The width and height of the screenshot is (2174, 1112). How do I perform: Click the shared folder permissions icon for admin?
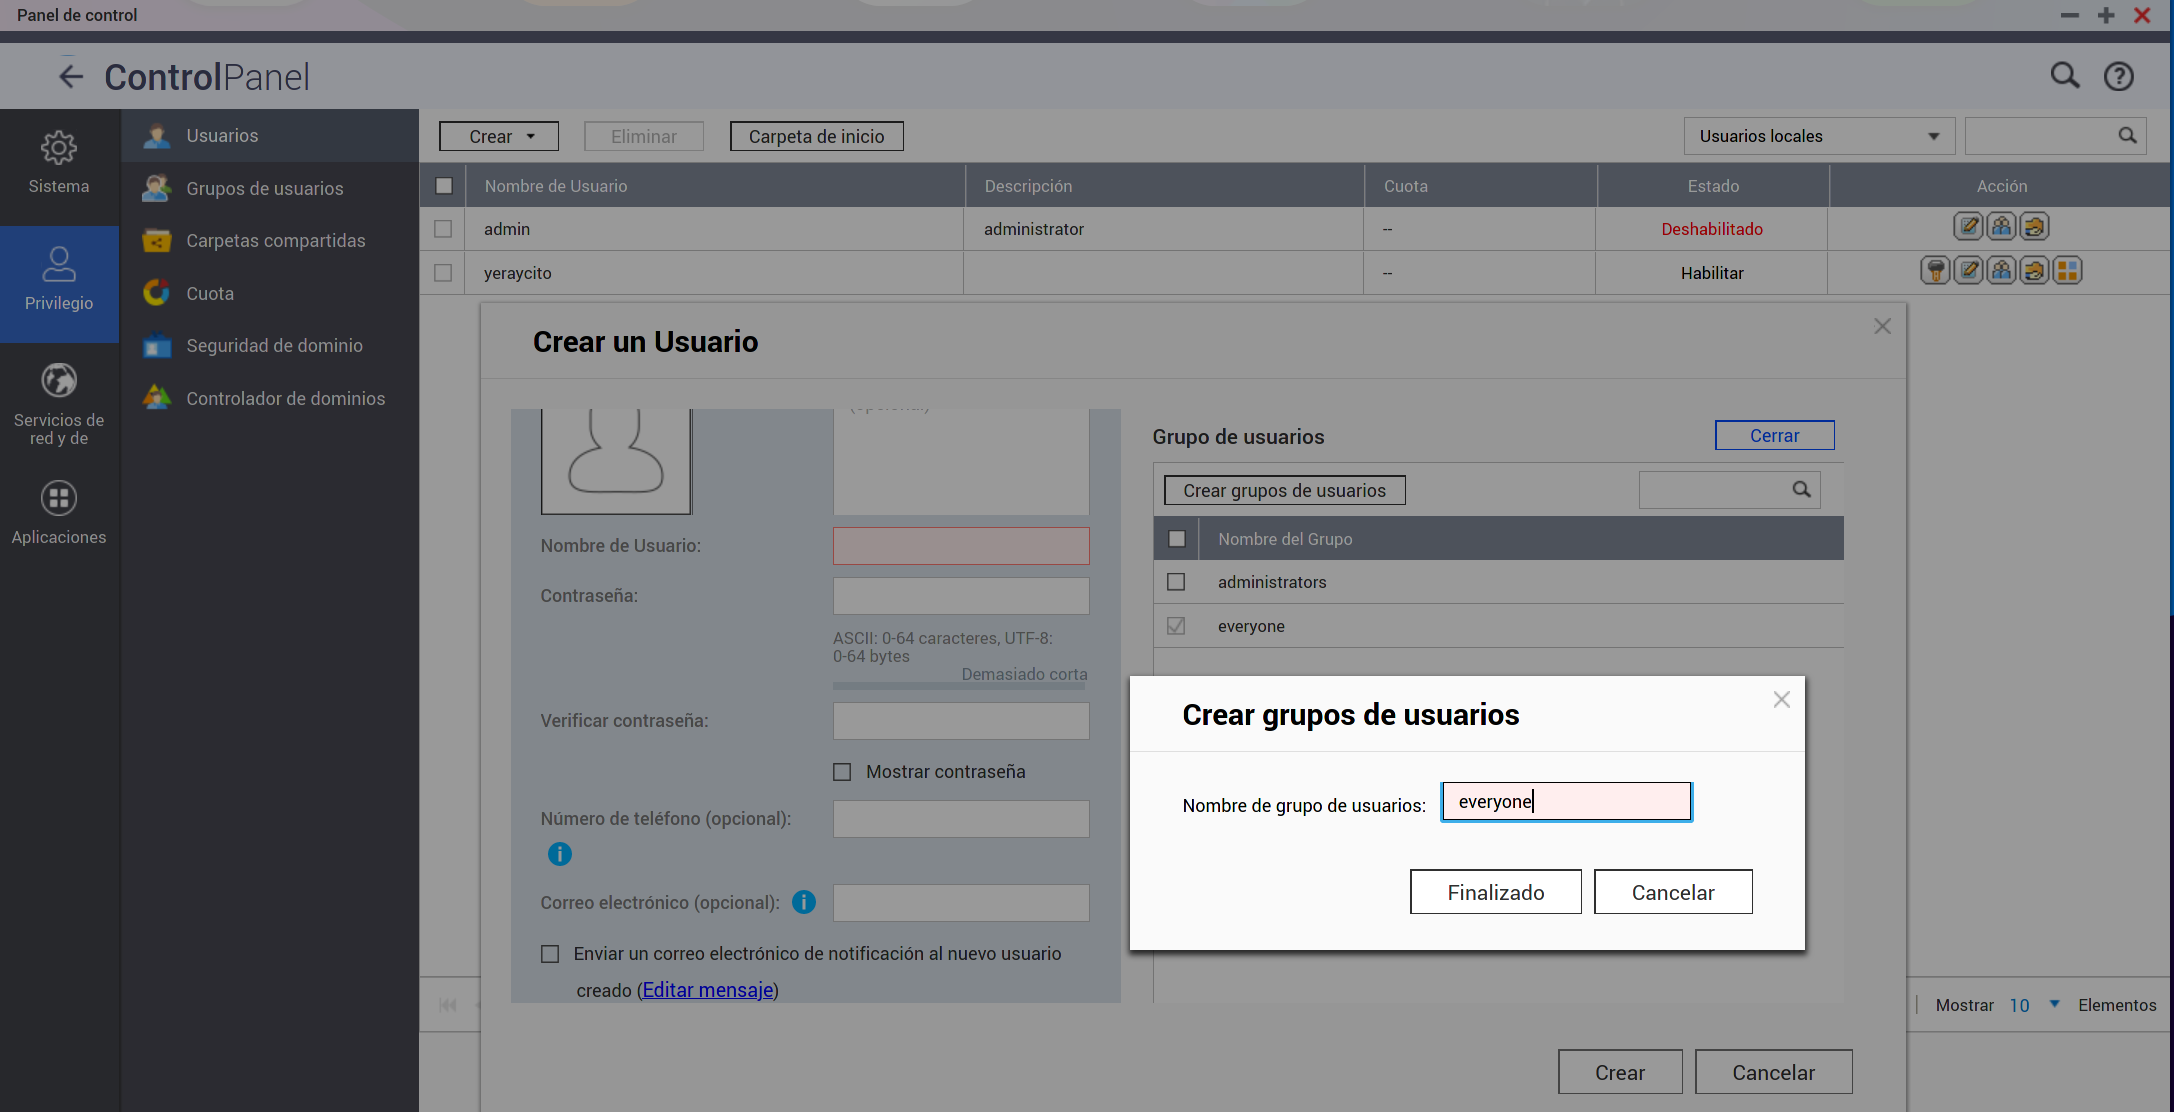[2034, 227]
